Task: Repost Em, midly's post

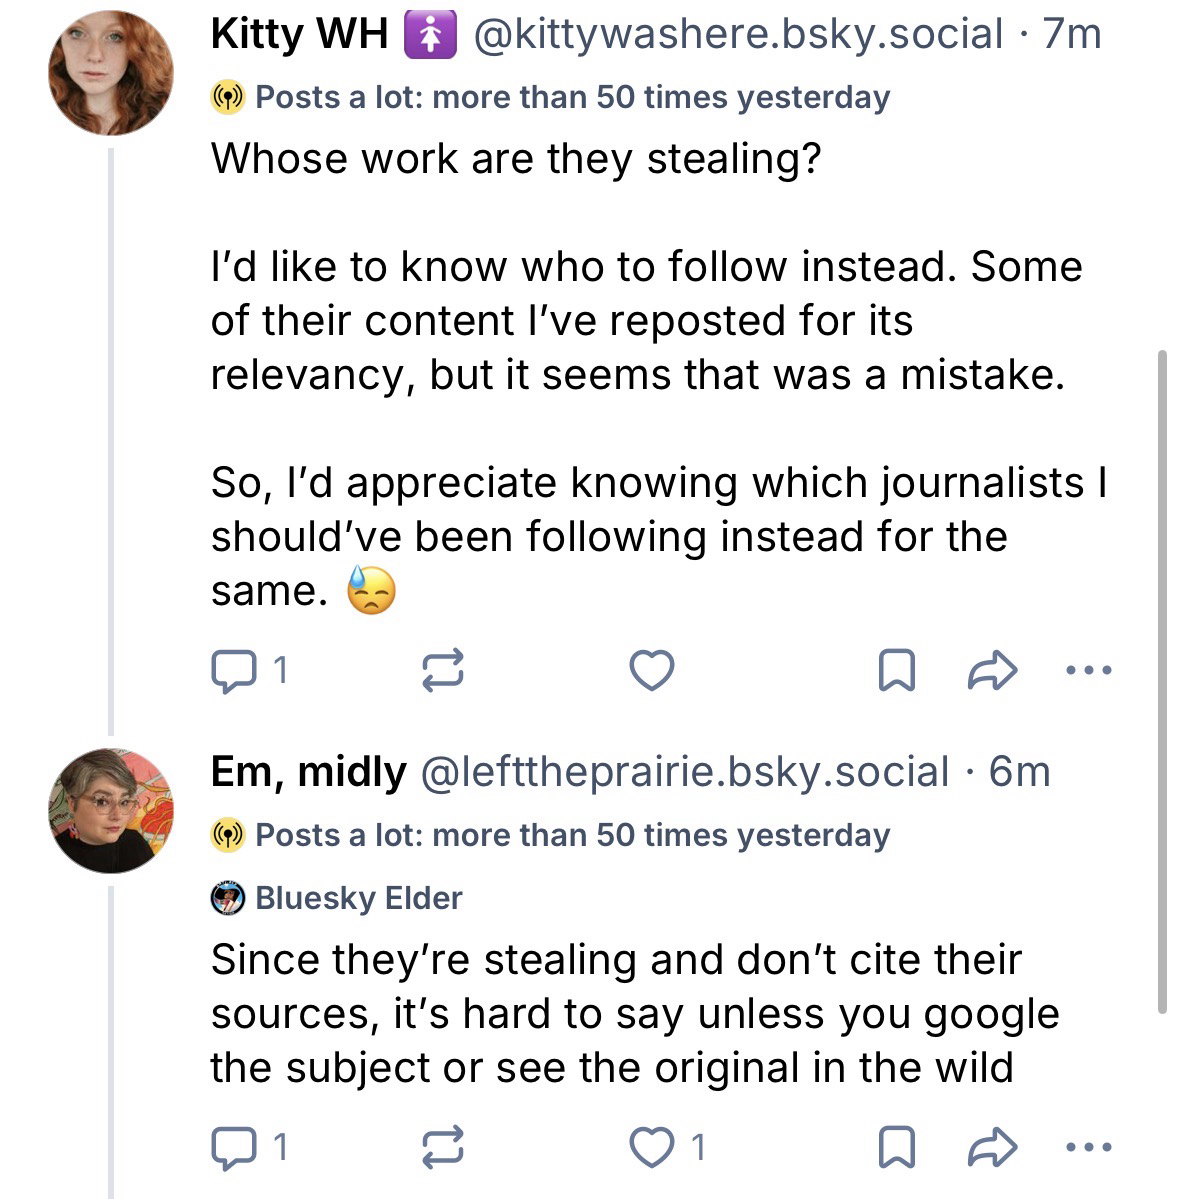Action: pos(443,1146)
